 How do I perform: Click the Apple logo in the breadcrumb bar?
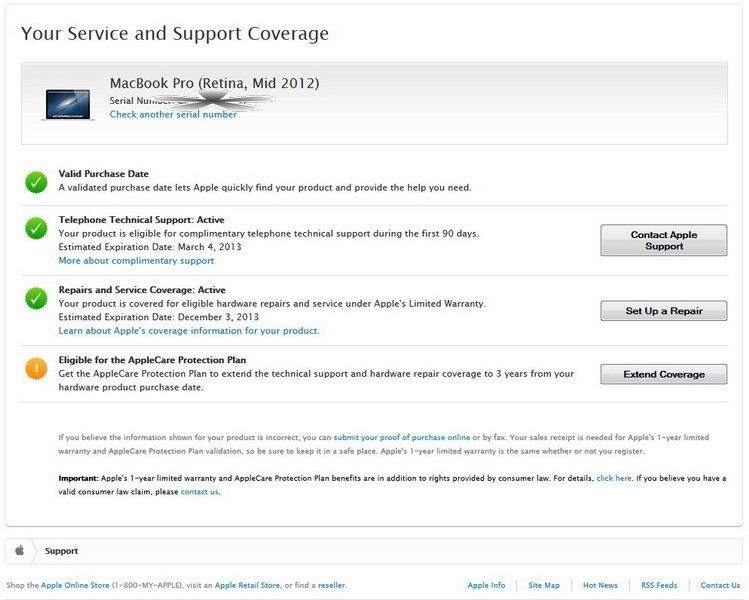click(x=19, y=551)
